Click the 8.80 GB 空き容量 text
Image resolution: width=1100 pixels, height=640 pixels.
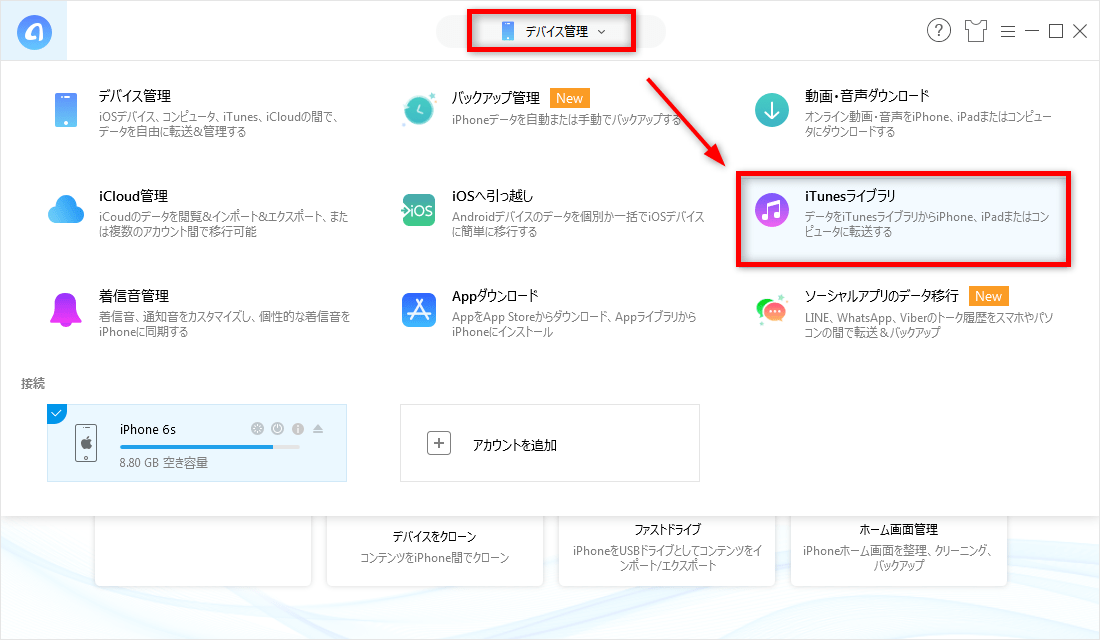point(163,462)
